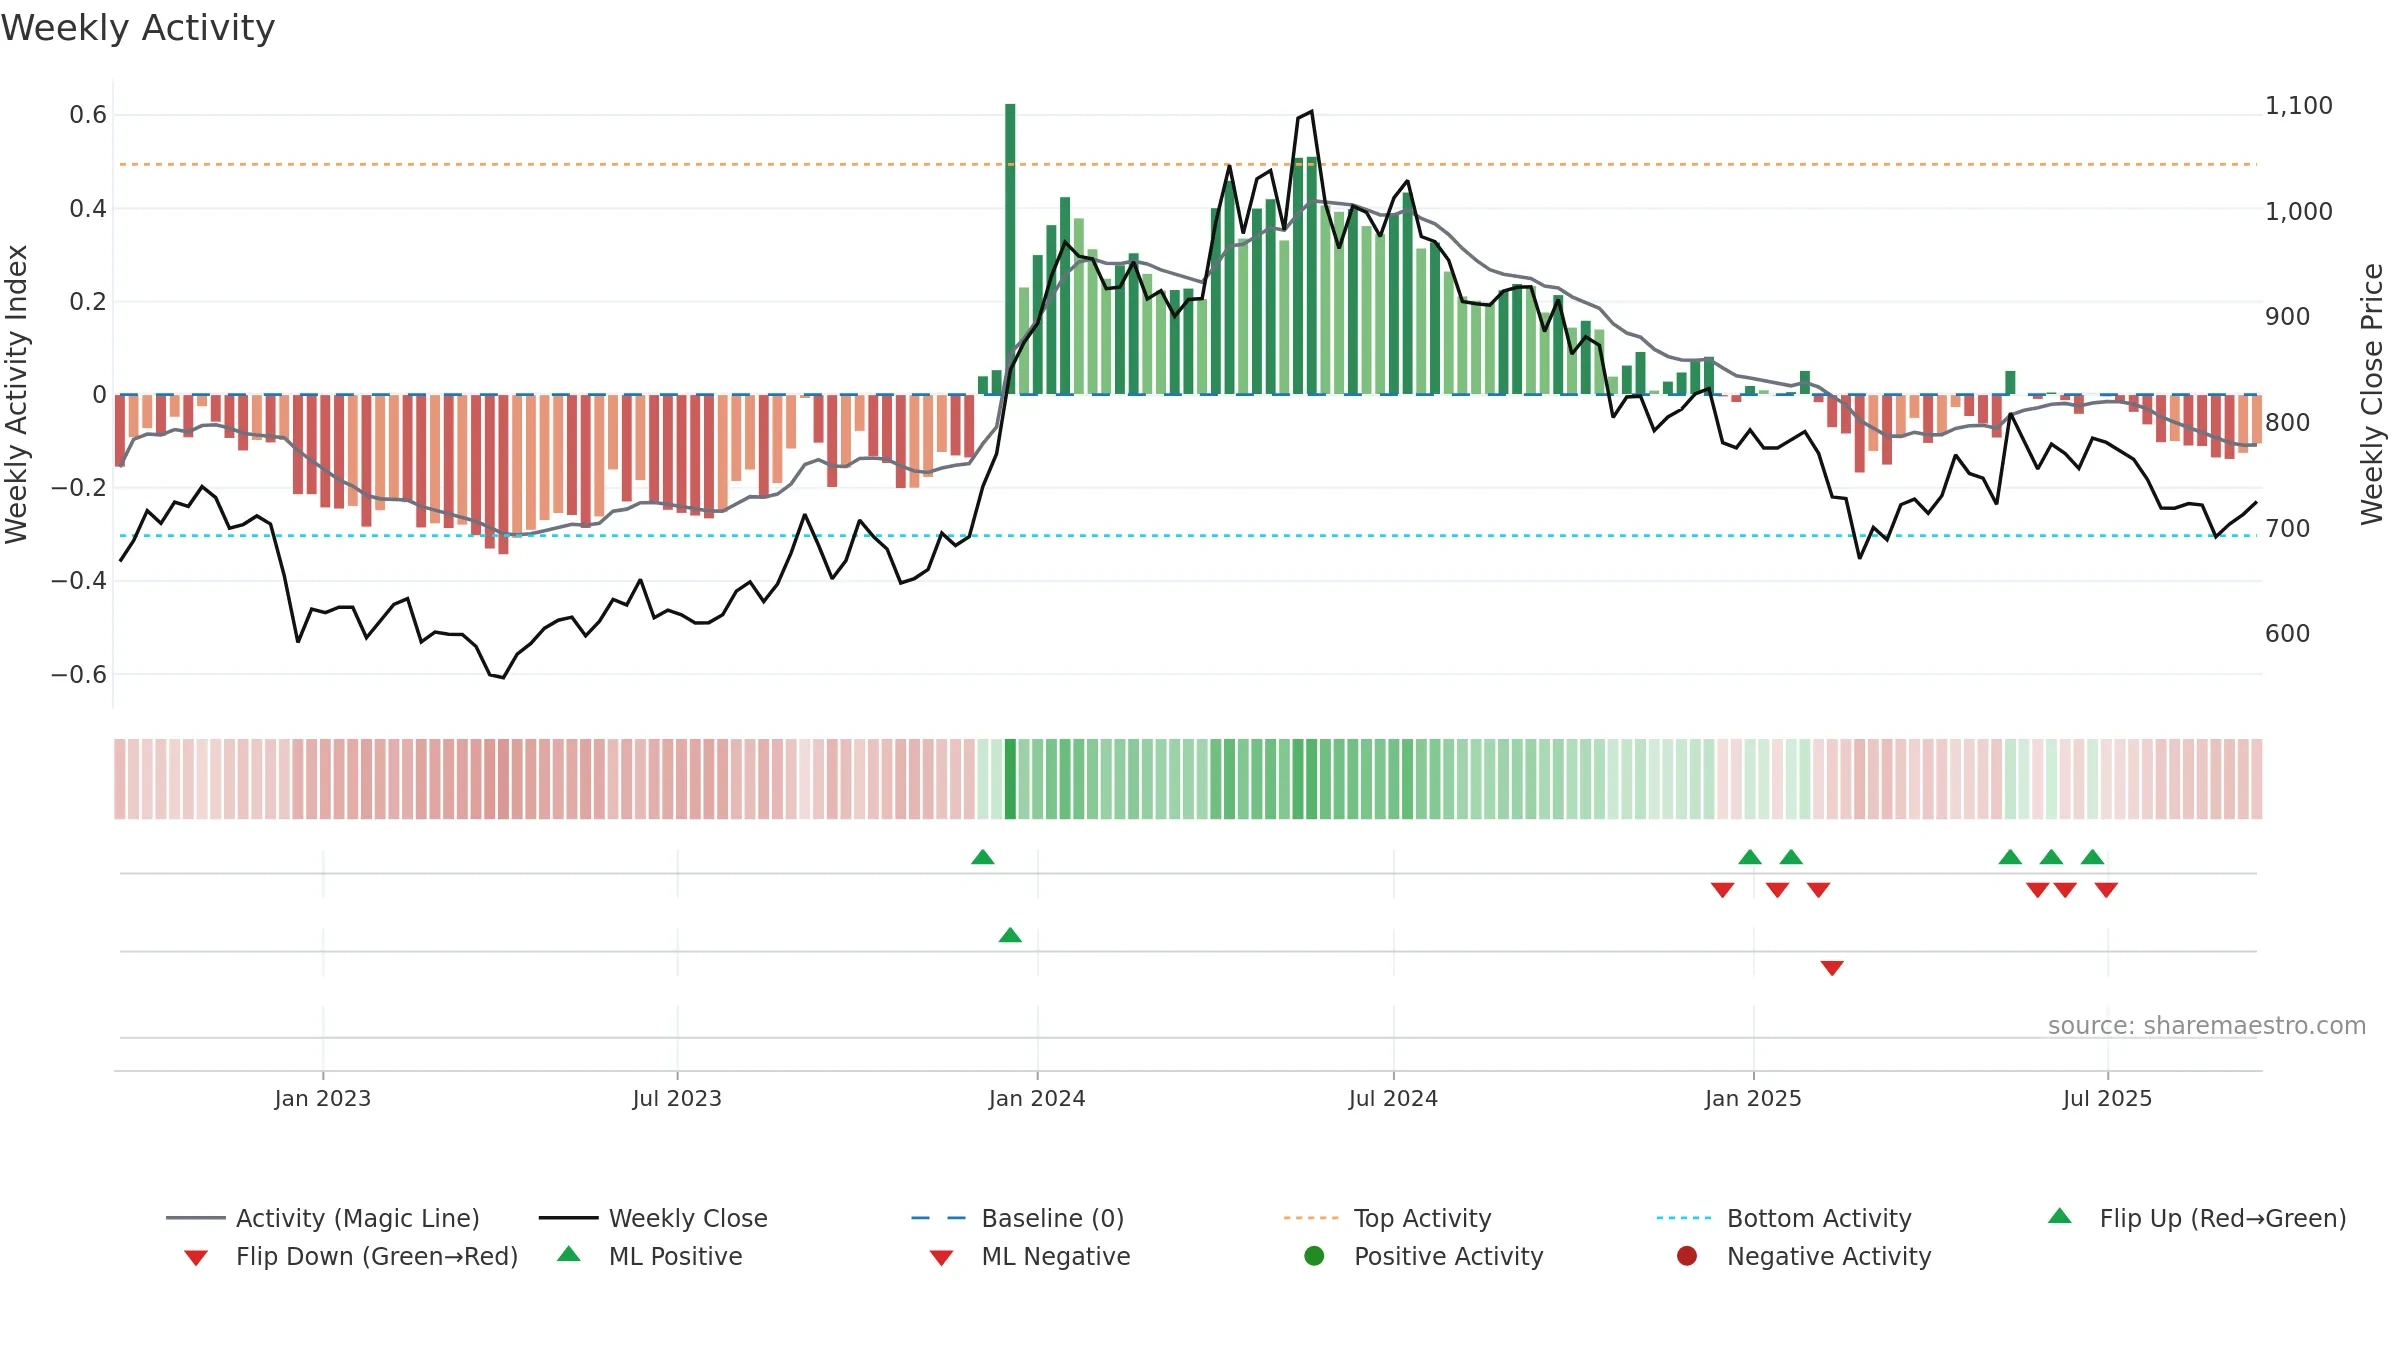Hide the Baseline (0) legend item
The image size is (2400, 1350).
1018,1218
